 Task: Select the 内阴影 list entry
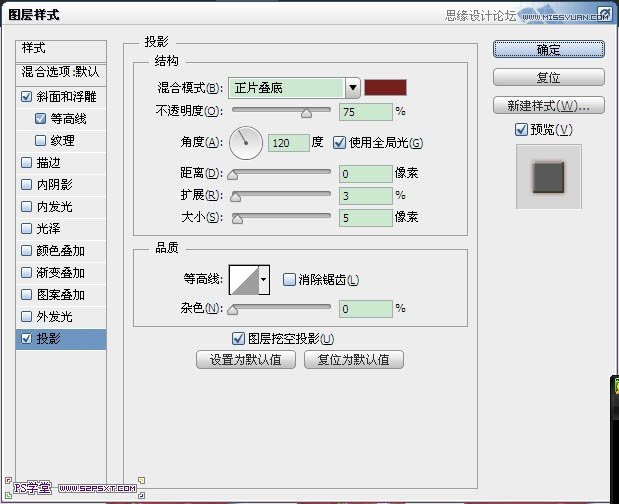(61, 184)
